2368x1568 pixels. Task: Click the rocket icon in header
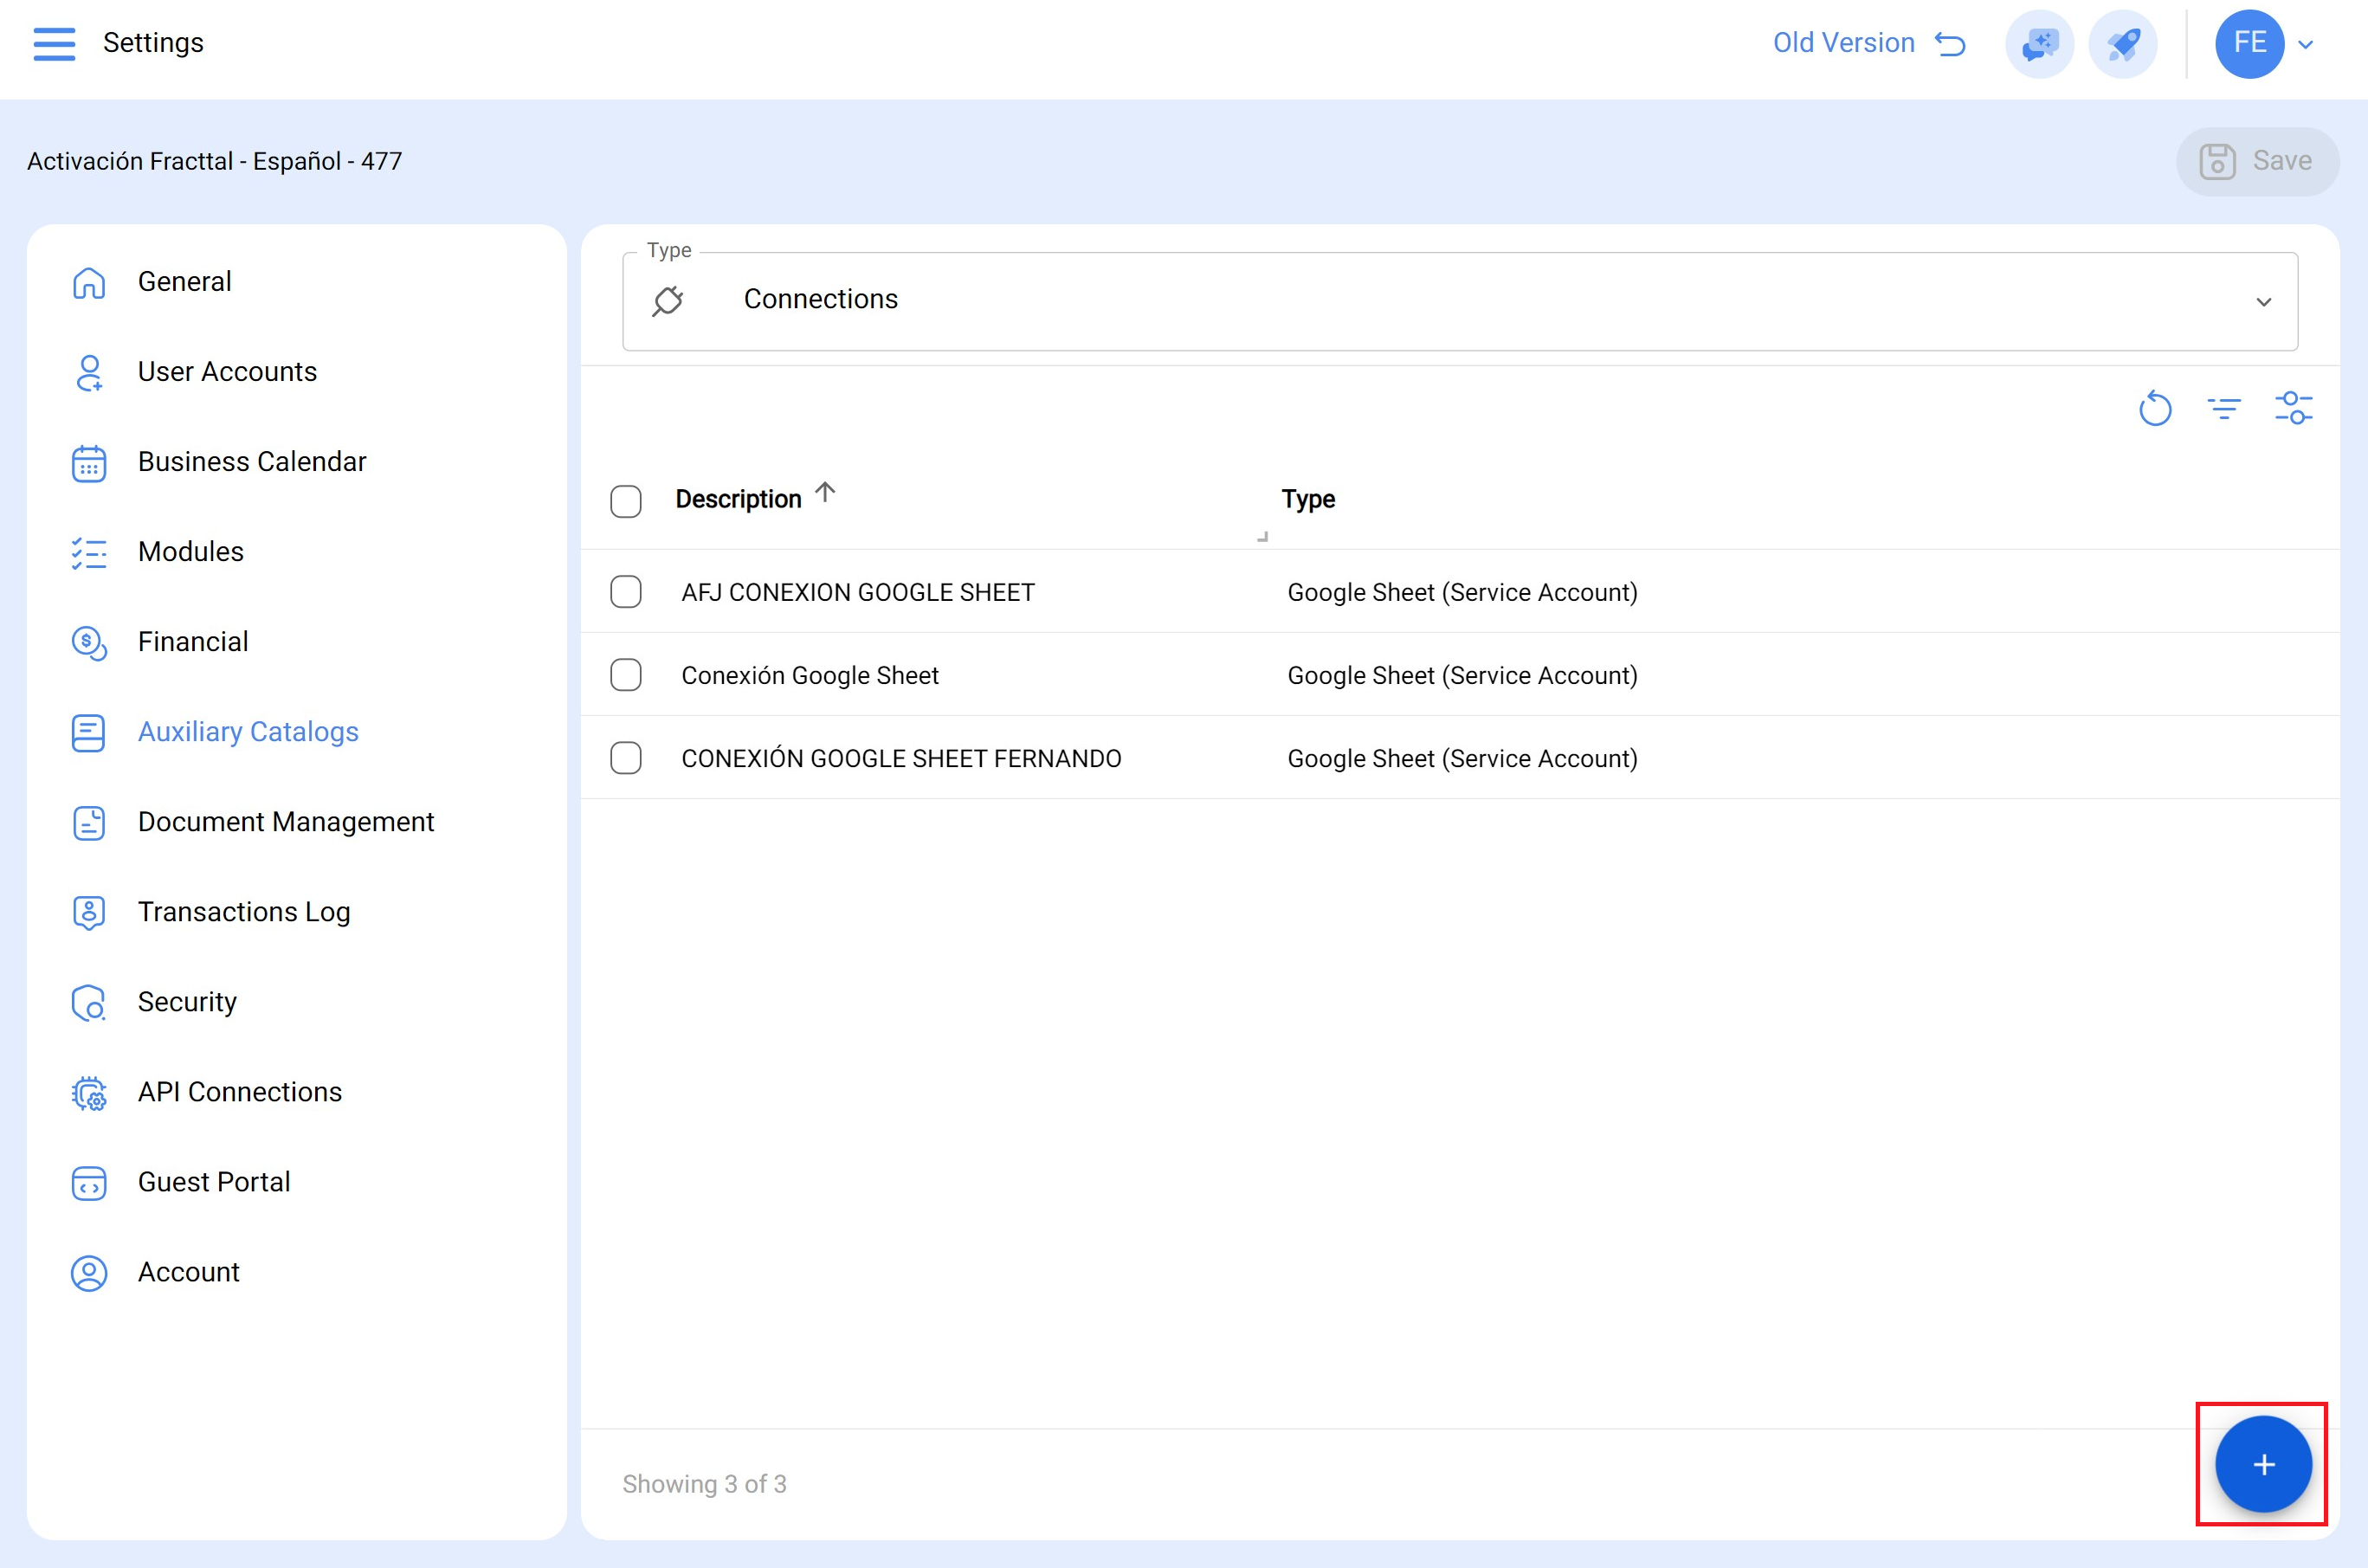point(2123,43)
